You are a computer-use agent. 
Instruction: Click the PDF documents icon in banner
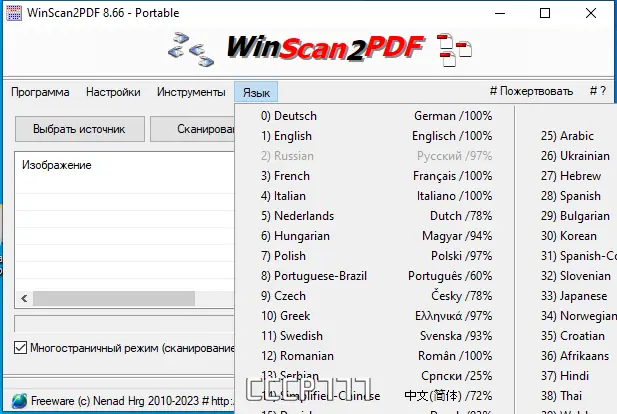click(x=455, y=50)
